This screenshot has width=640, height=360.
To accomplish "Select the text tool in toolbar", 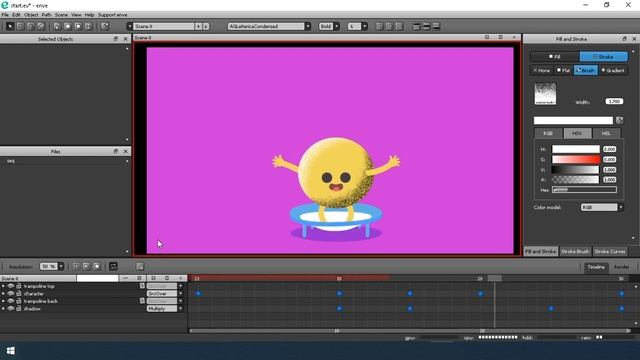I will (88, 26).
